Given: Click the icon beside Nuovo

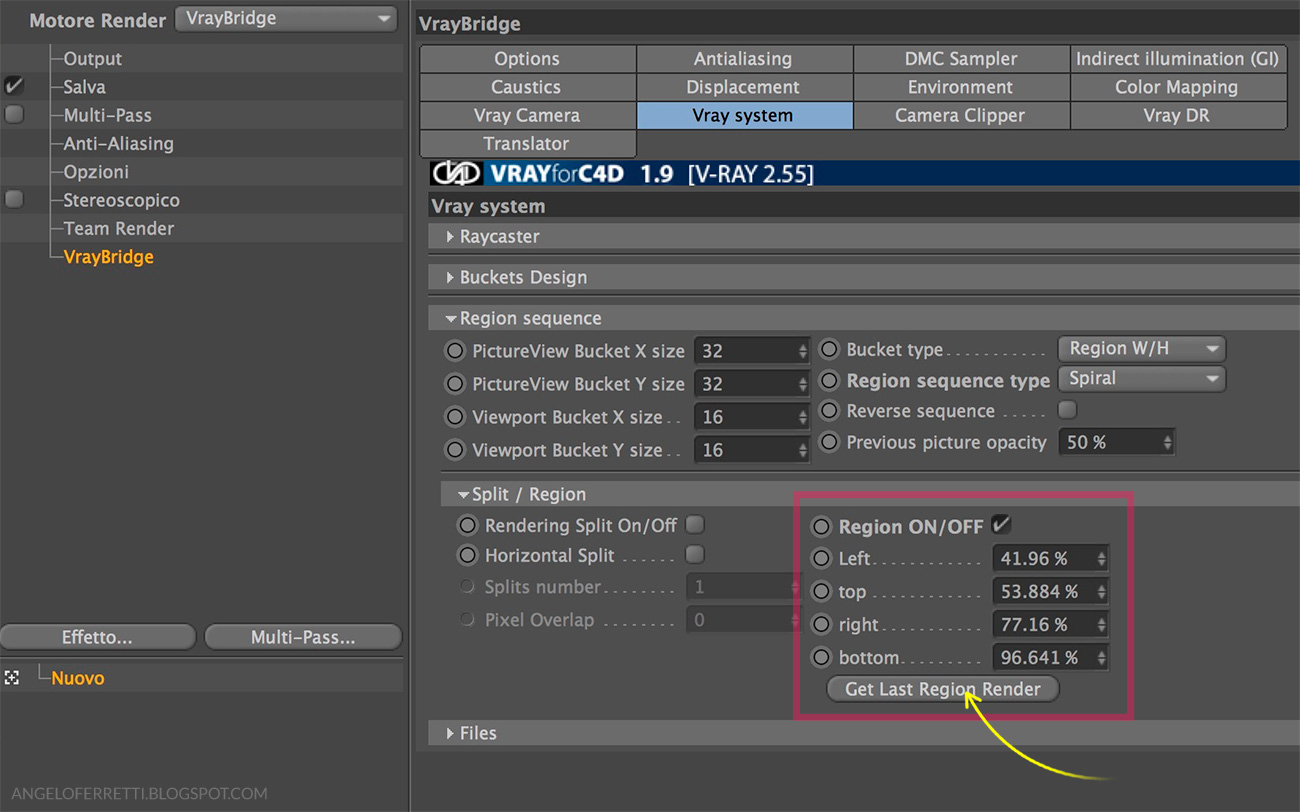Looking at the screenshot, I should [12, 678].
